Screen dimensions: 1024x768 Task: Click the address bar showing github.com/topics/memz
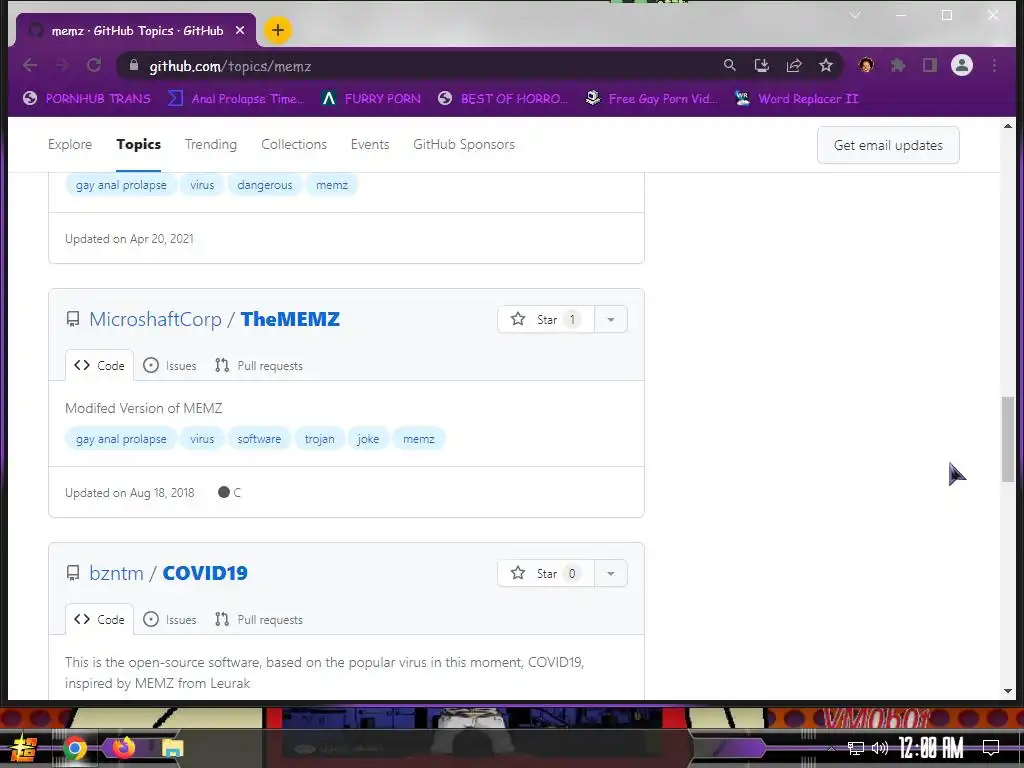[x=418, y=66]
